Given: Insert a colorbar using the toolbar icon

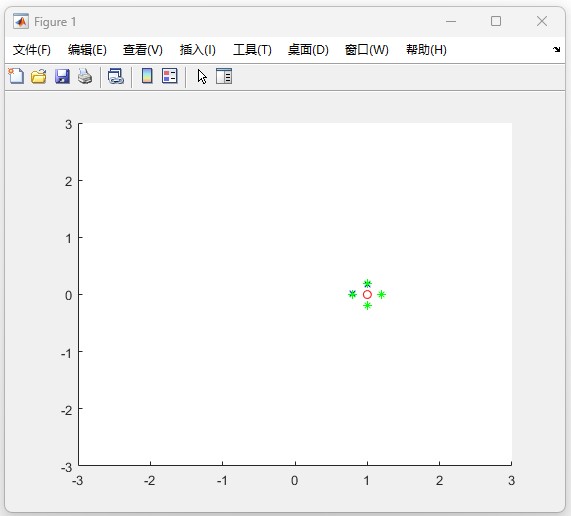Looking at the screenshot, I should coord(147,76).
